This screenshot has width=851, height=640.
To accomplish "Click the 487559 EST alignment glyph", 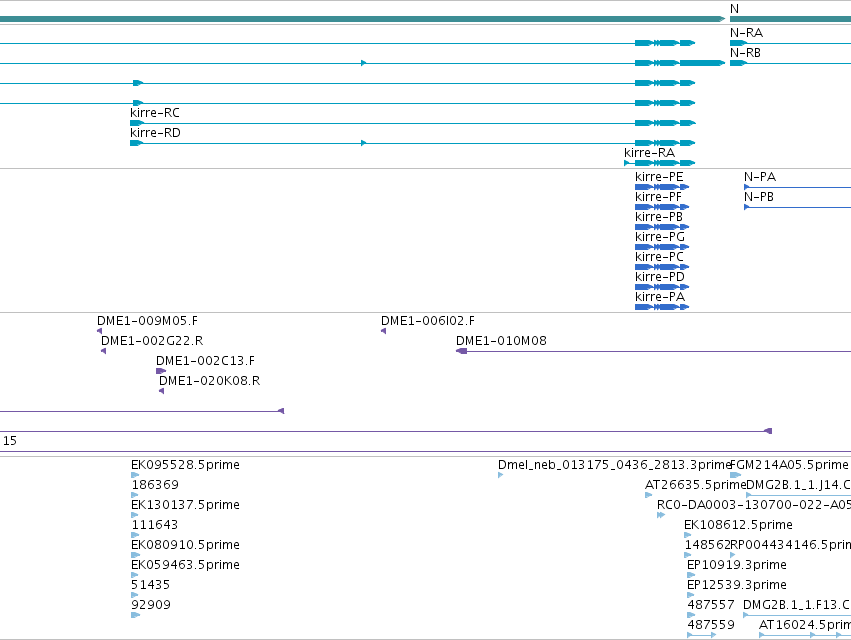I will pyautogui.click(x=702, y=636).
